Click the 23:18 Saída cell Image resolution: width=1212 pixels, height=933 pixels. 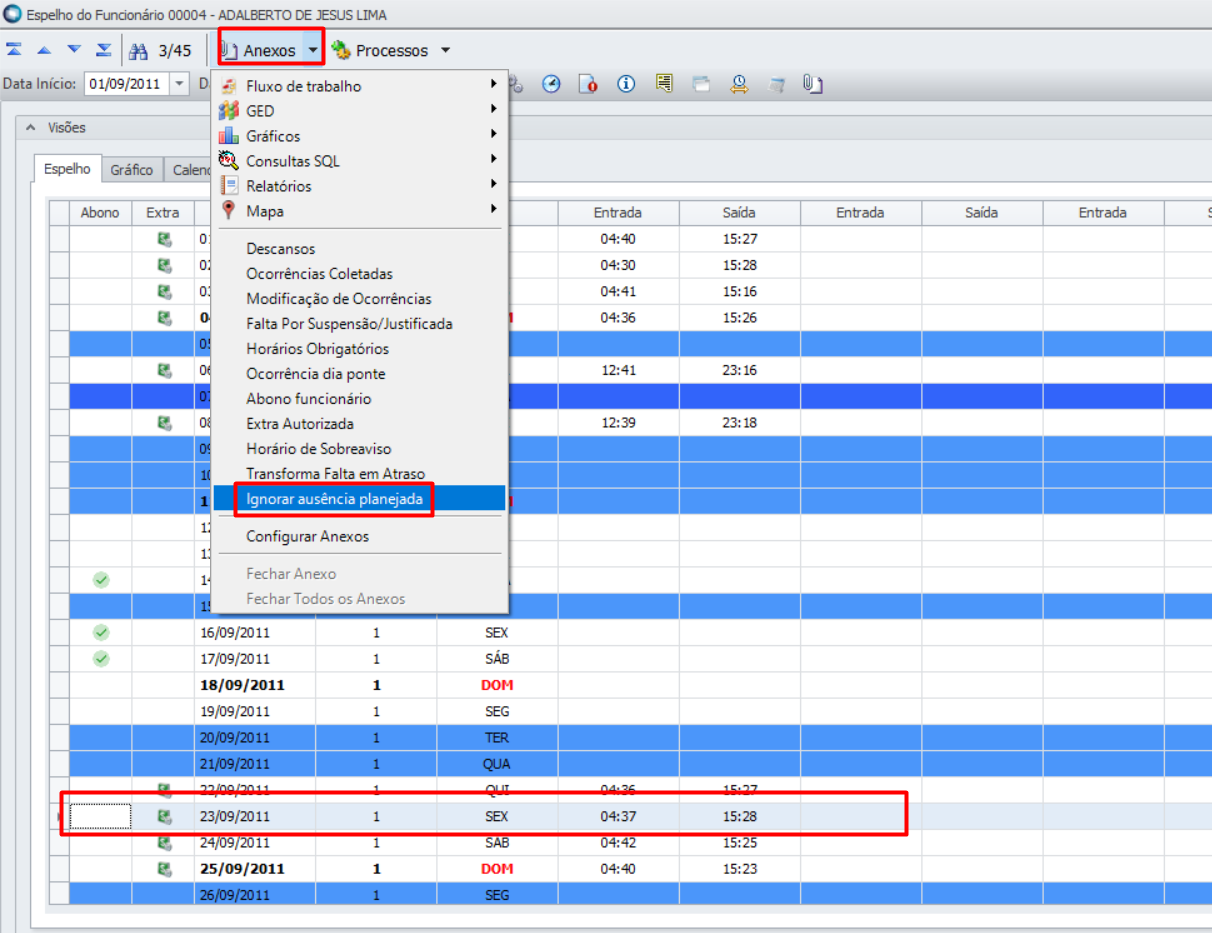click(740, 422)
